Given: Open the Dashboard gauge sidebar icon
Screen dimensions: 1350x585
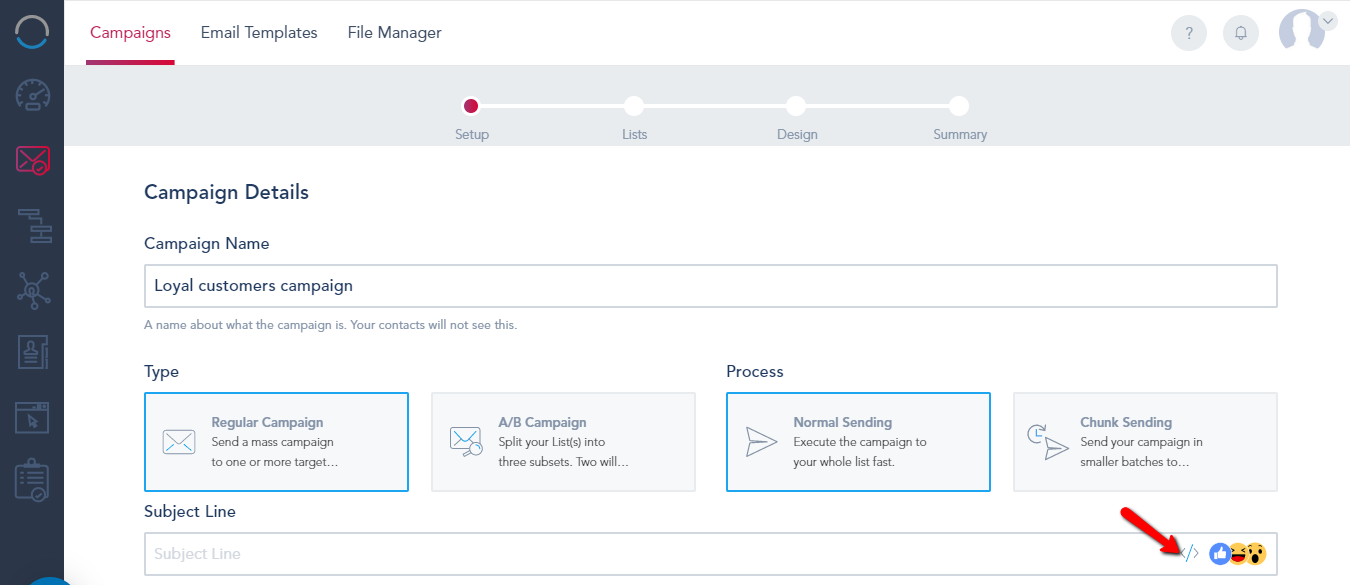Looking at the screenshot, I should (32, 95).
